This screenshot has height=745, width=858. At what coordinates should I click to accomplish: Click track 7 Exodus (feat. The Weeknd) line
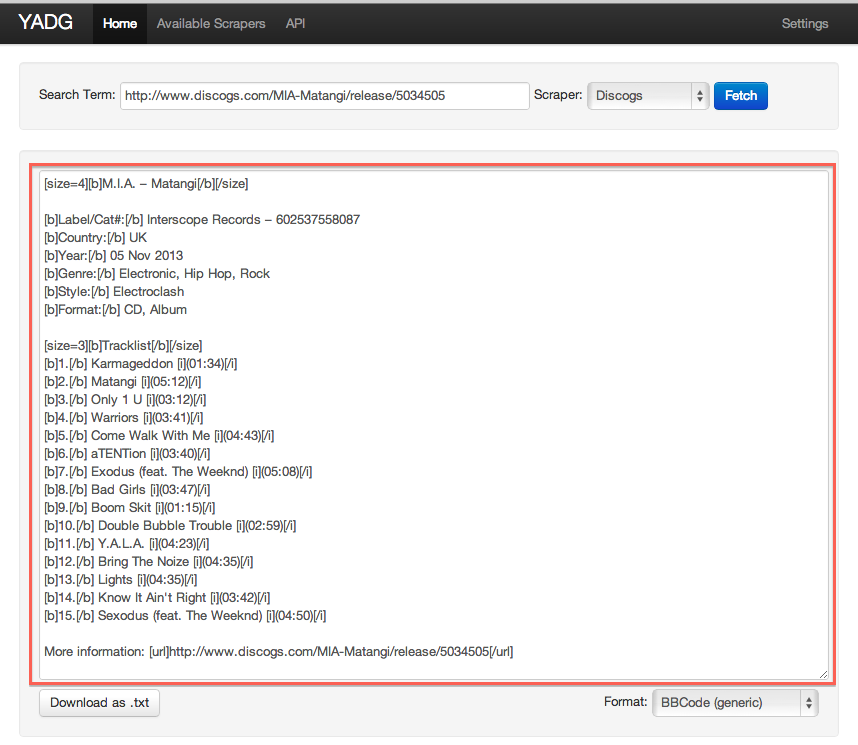pyautogui.click(x=178, y=472)
